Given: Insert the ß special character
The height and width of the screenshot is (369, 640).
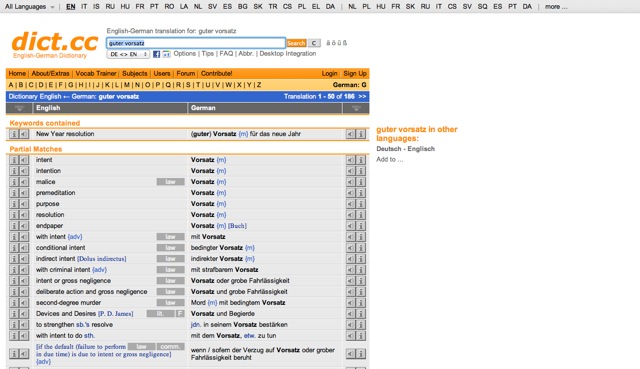Looking at the screenshot, I should pyautogui.click(x=345, y=43).
